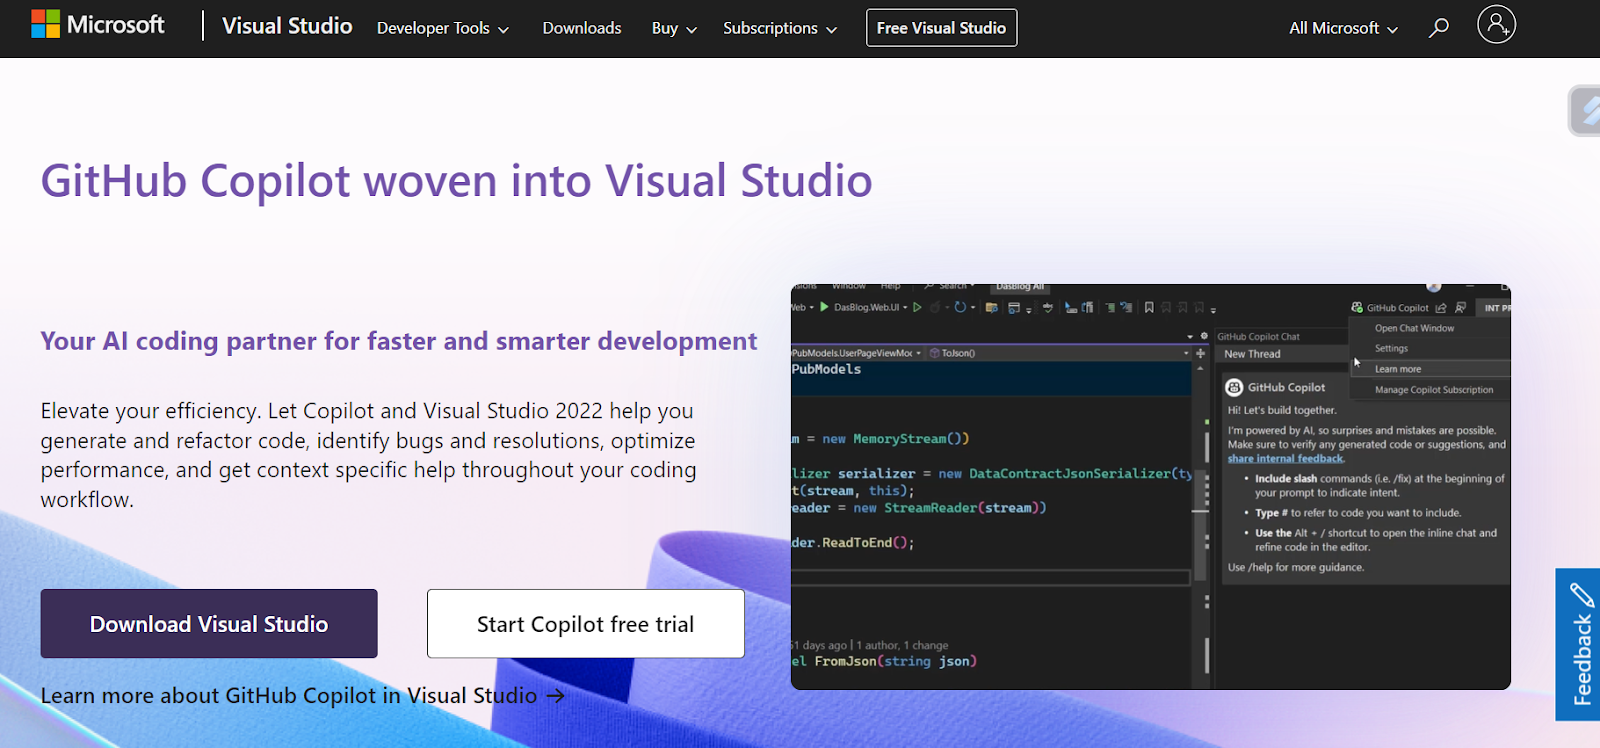This screenshot has width=1600, height=748.
Task: Click Free Visual Studio button
Action: [x=941, y=28]
